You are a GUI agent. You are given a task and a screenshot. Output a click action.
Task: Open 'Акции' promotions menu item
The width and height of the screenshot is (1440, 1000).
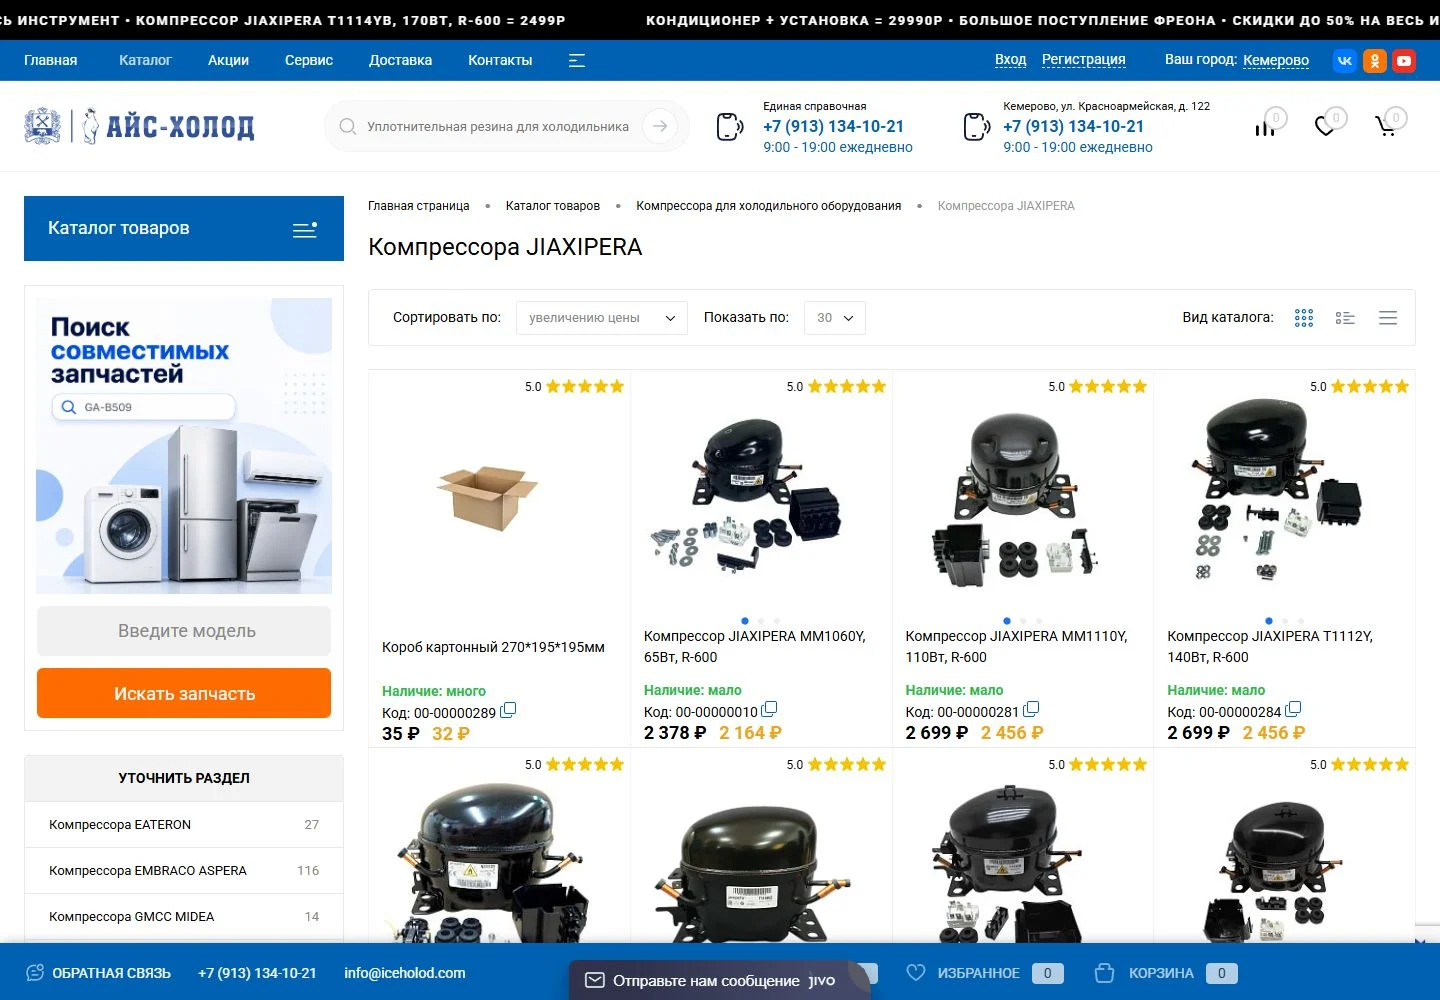pyautogui.click(x=228, y=61)
